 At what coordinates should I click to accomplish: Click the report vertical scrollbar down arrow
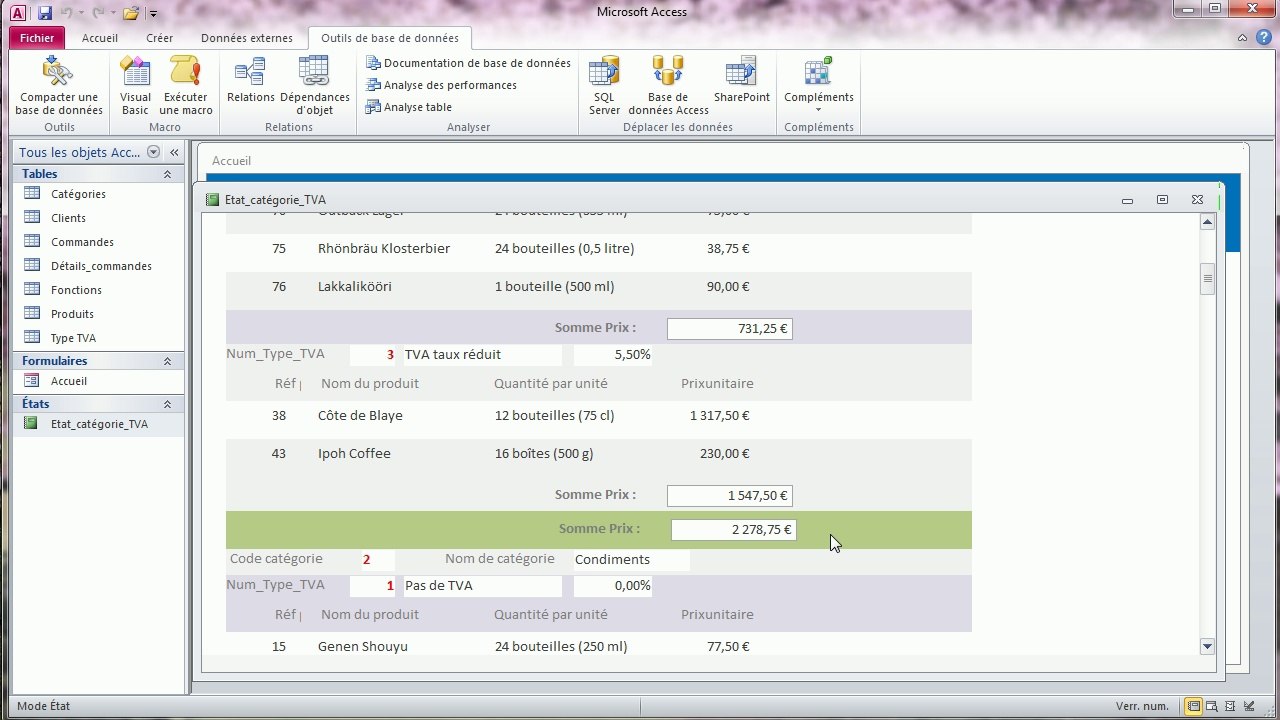click(1207, 646)
